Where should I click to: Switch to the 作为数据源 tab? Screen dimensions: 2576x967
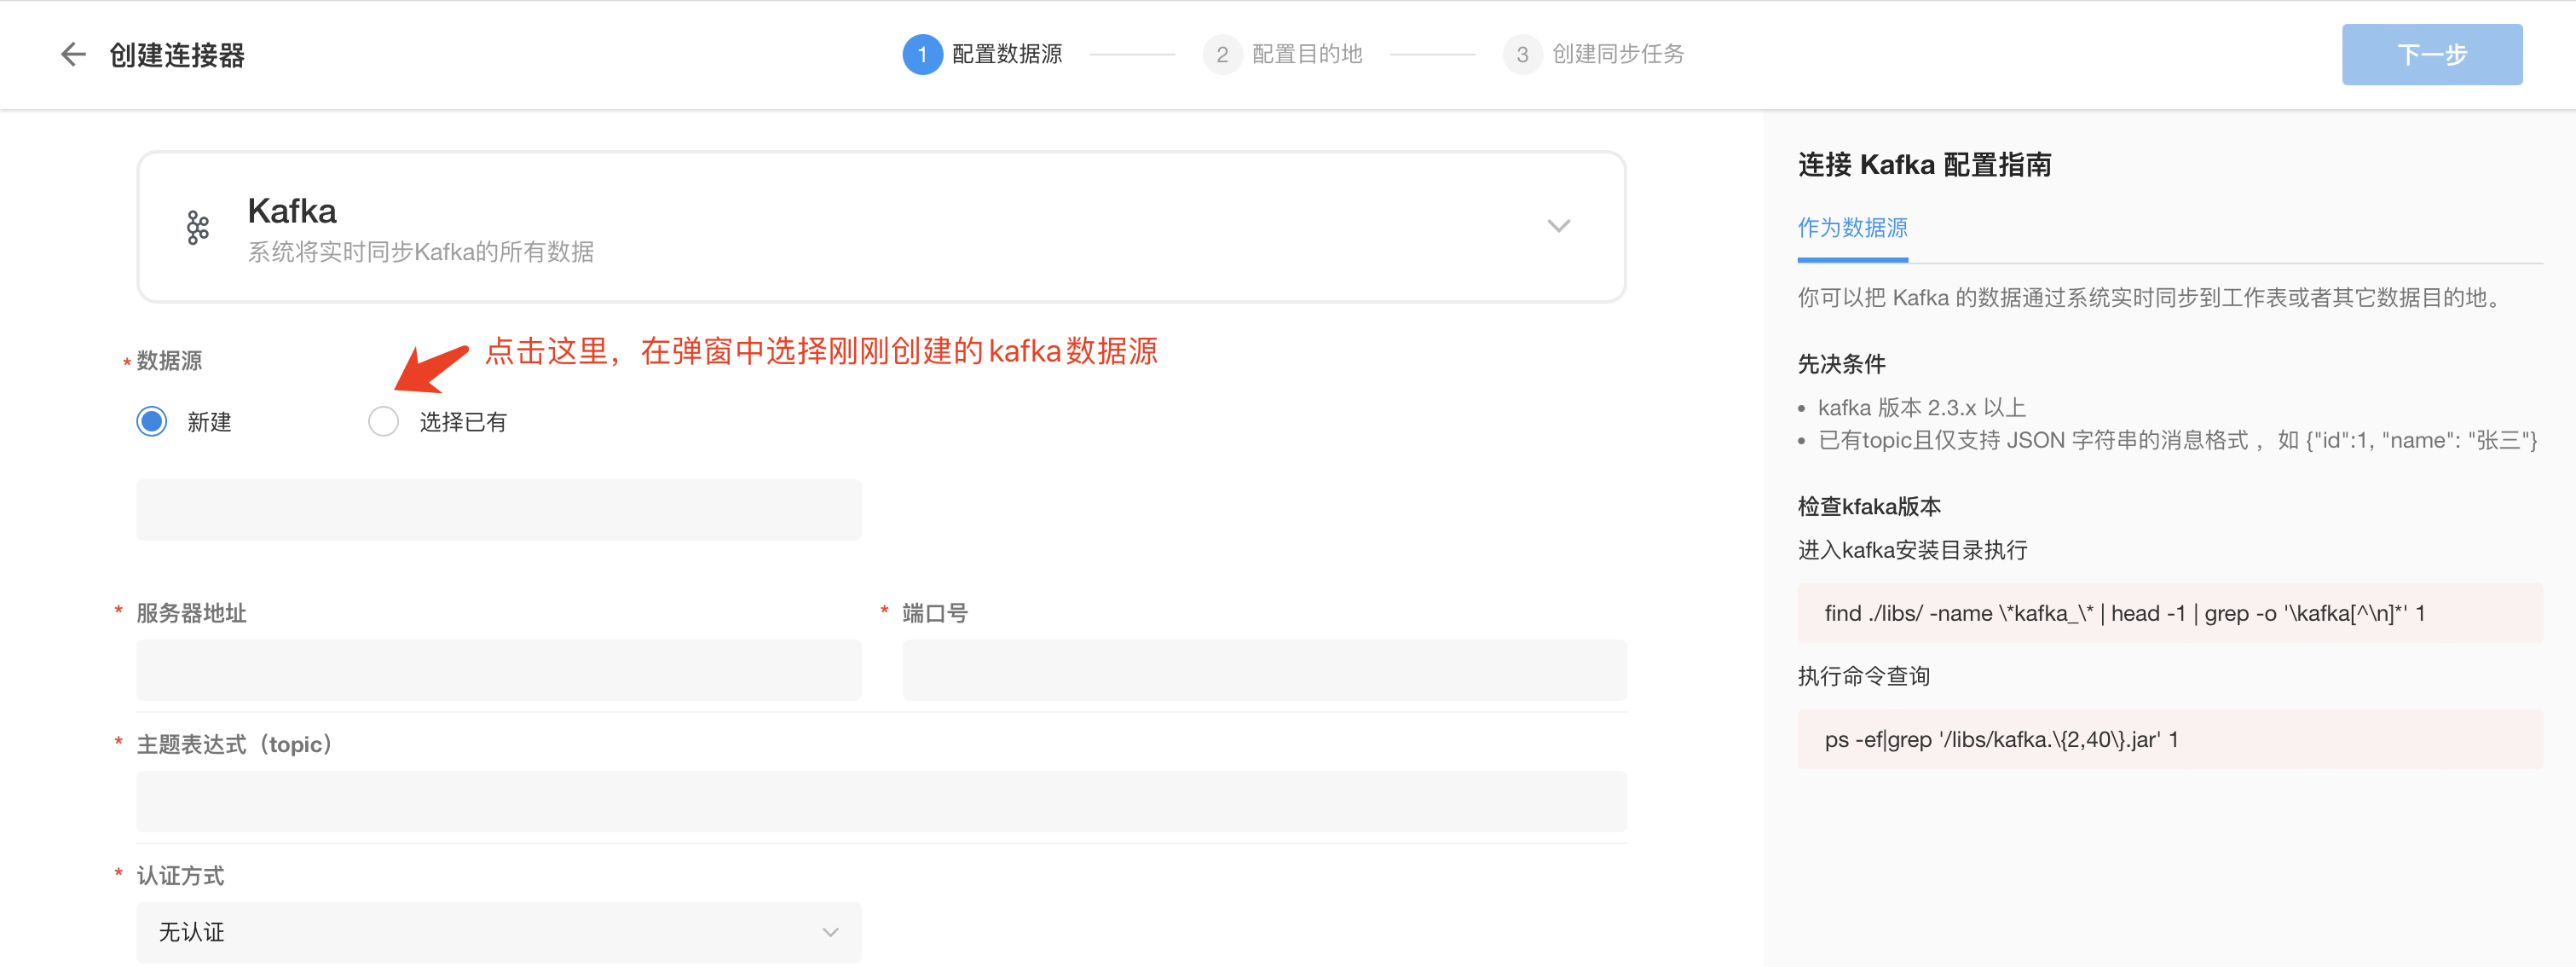[x=1852, y=228]
